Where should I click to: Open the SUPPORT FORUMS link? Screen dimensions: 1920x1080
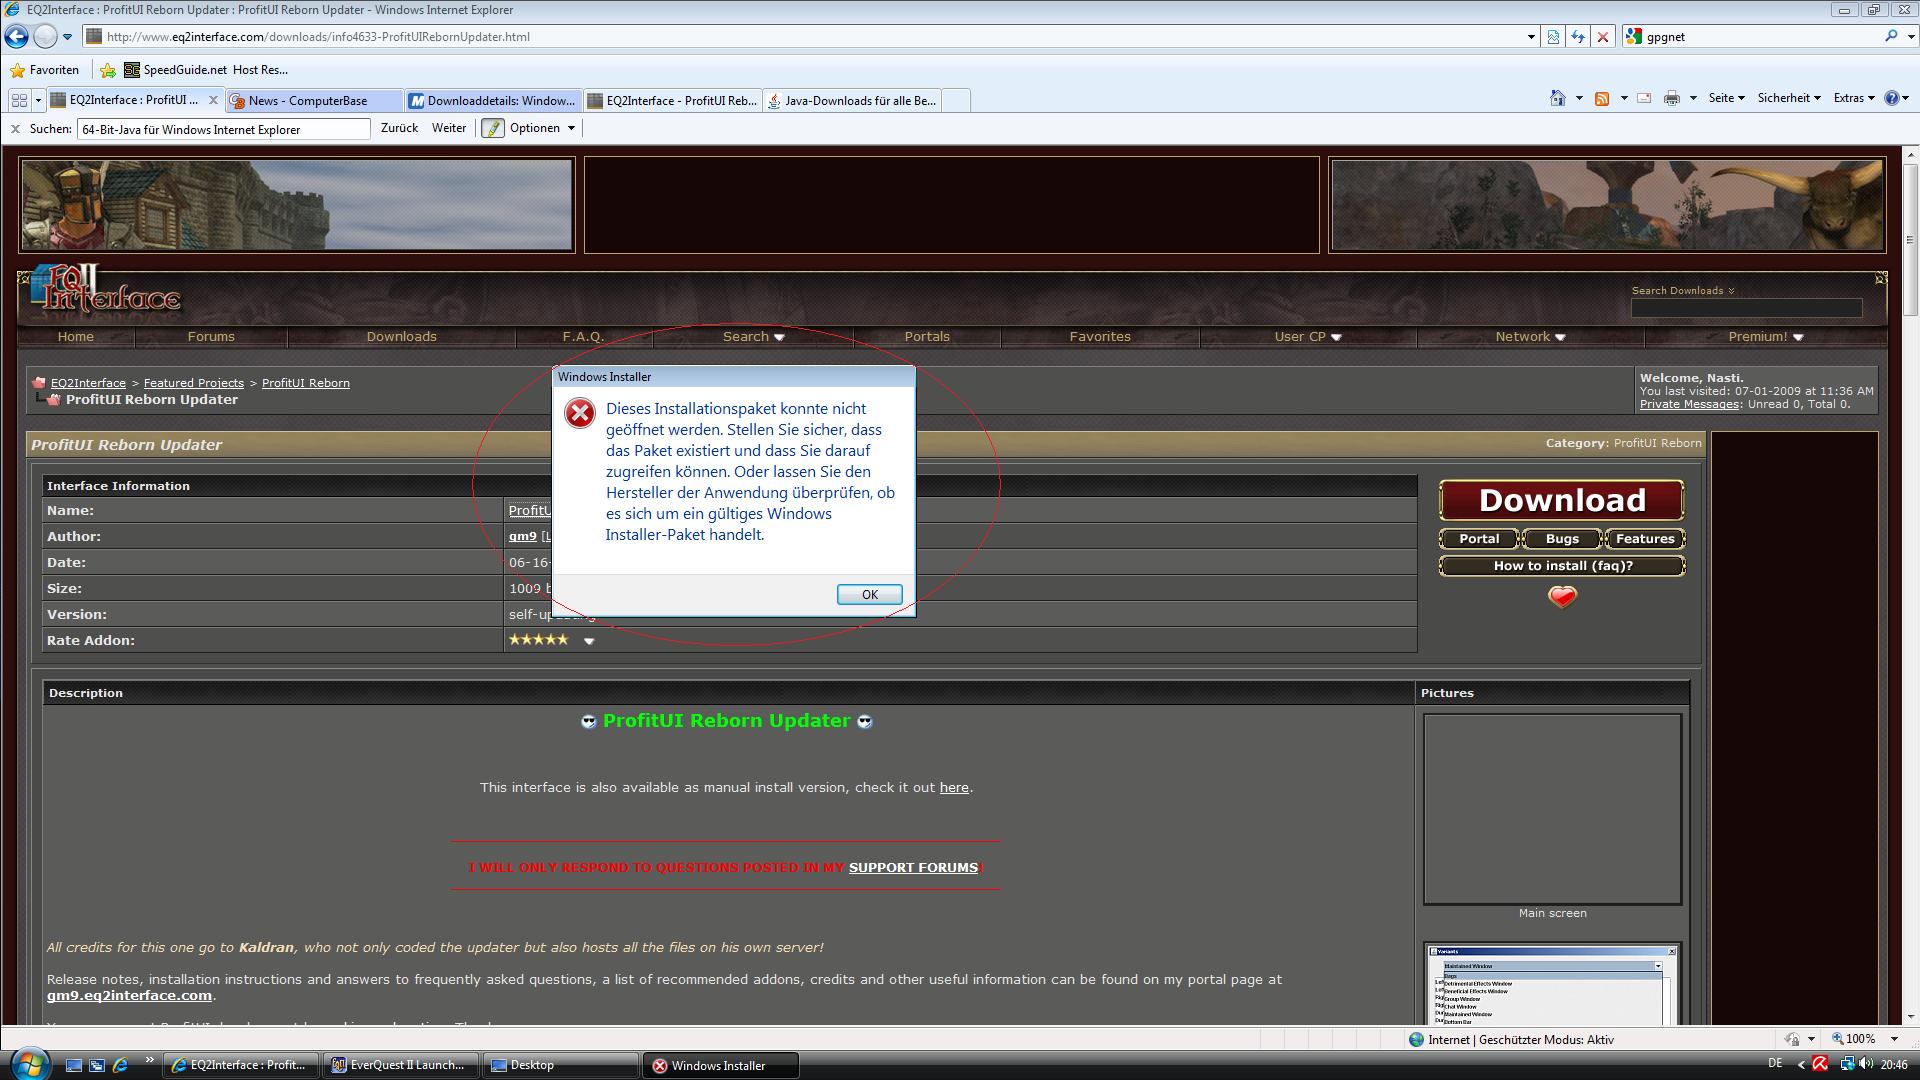913,868
